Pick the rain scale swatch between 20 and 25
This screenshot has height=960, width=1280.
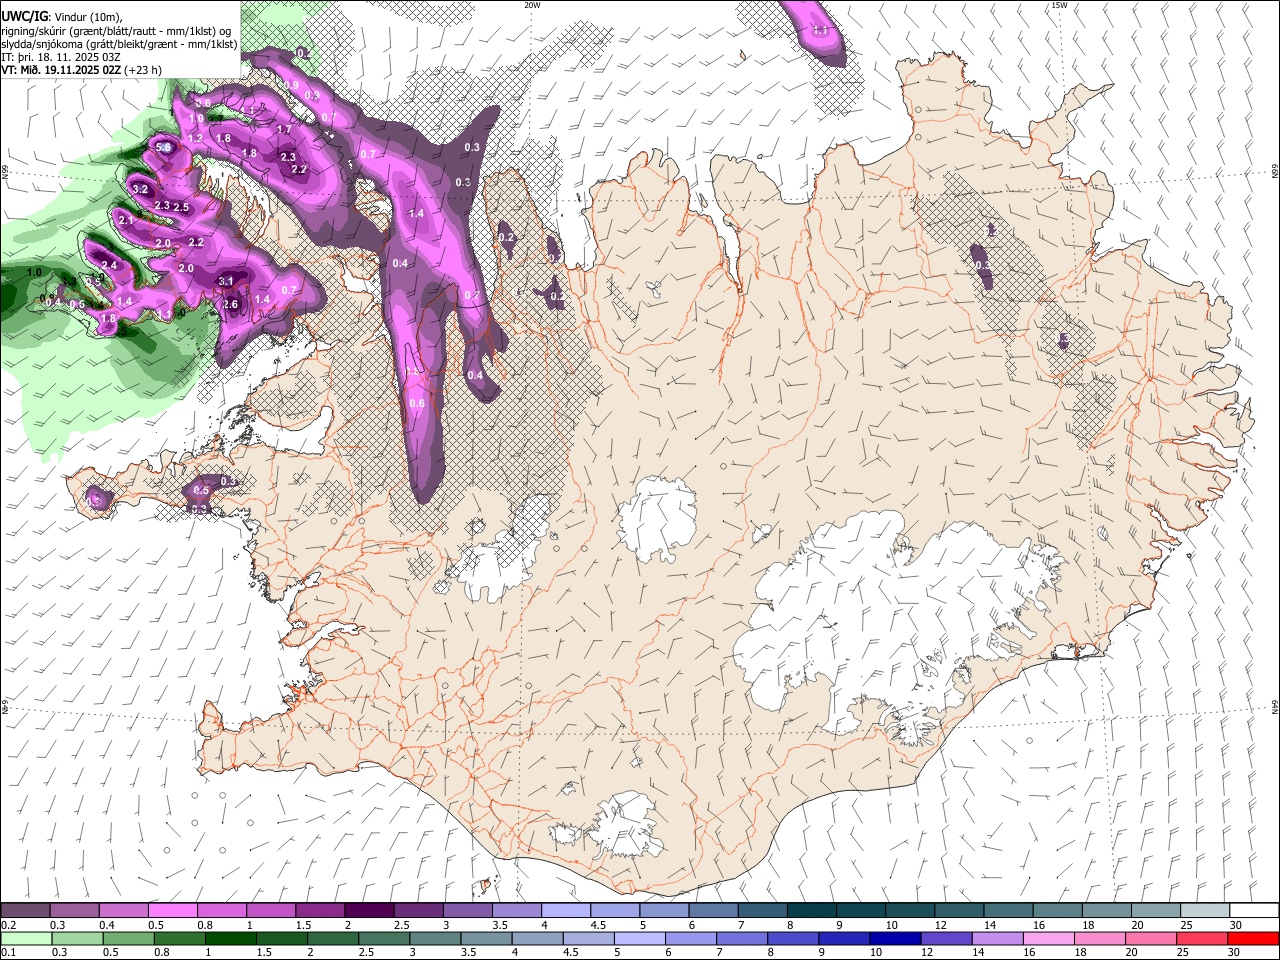[1151, 938]
